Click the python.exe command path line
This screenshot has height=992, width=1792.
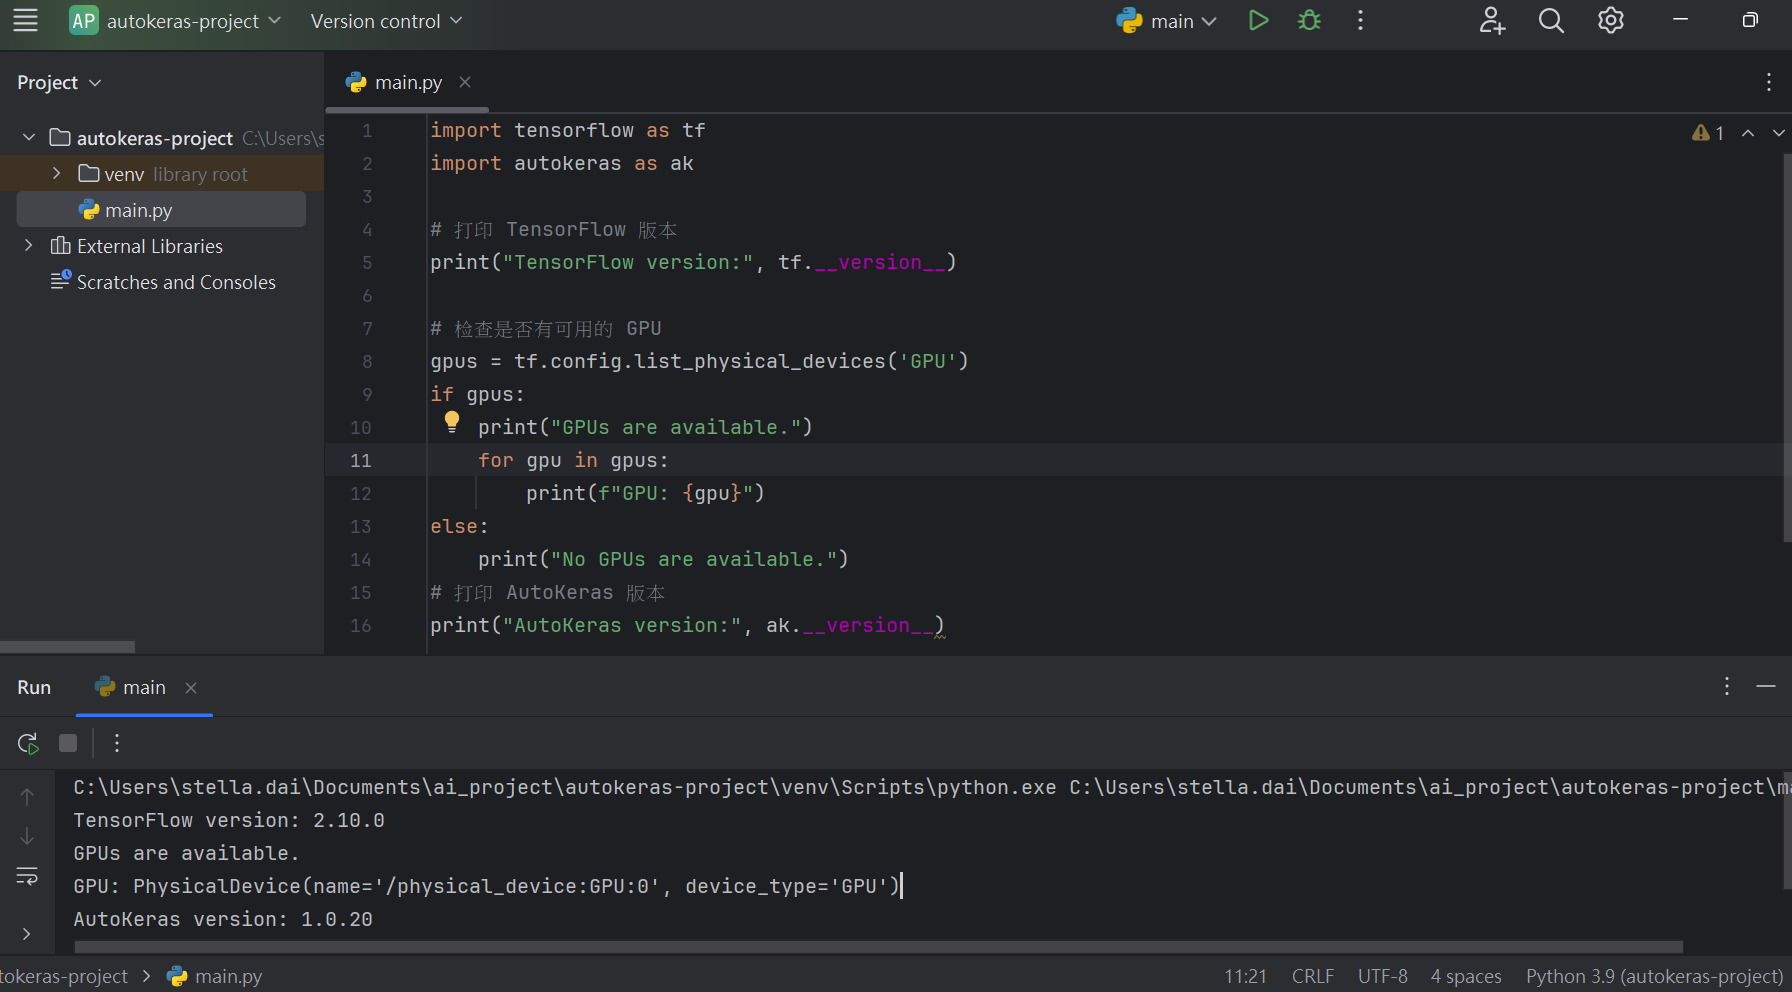930,787
